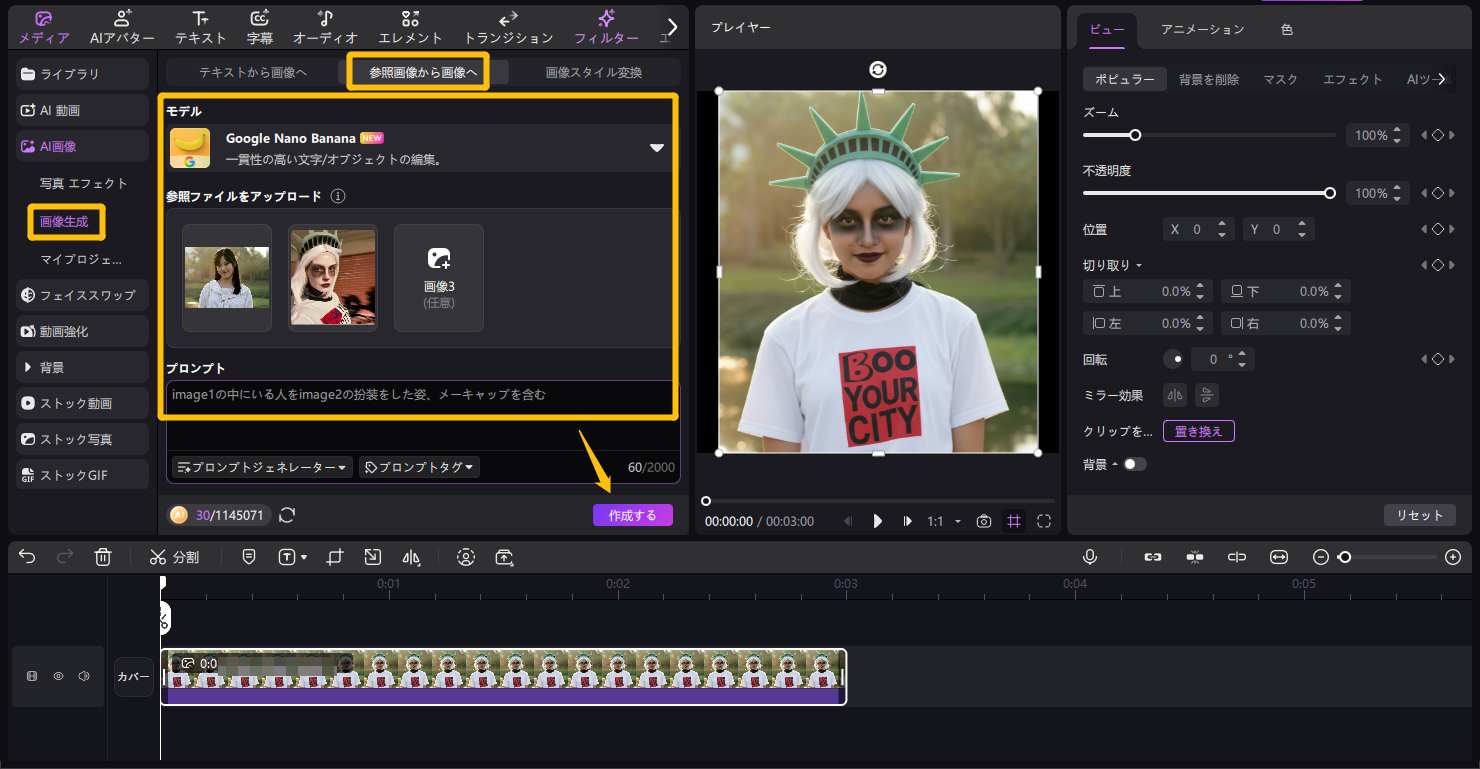1480x769 pixels.
Task: Open the プロンプトタグ dropdown
Action: [419, 467]
